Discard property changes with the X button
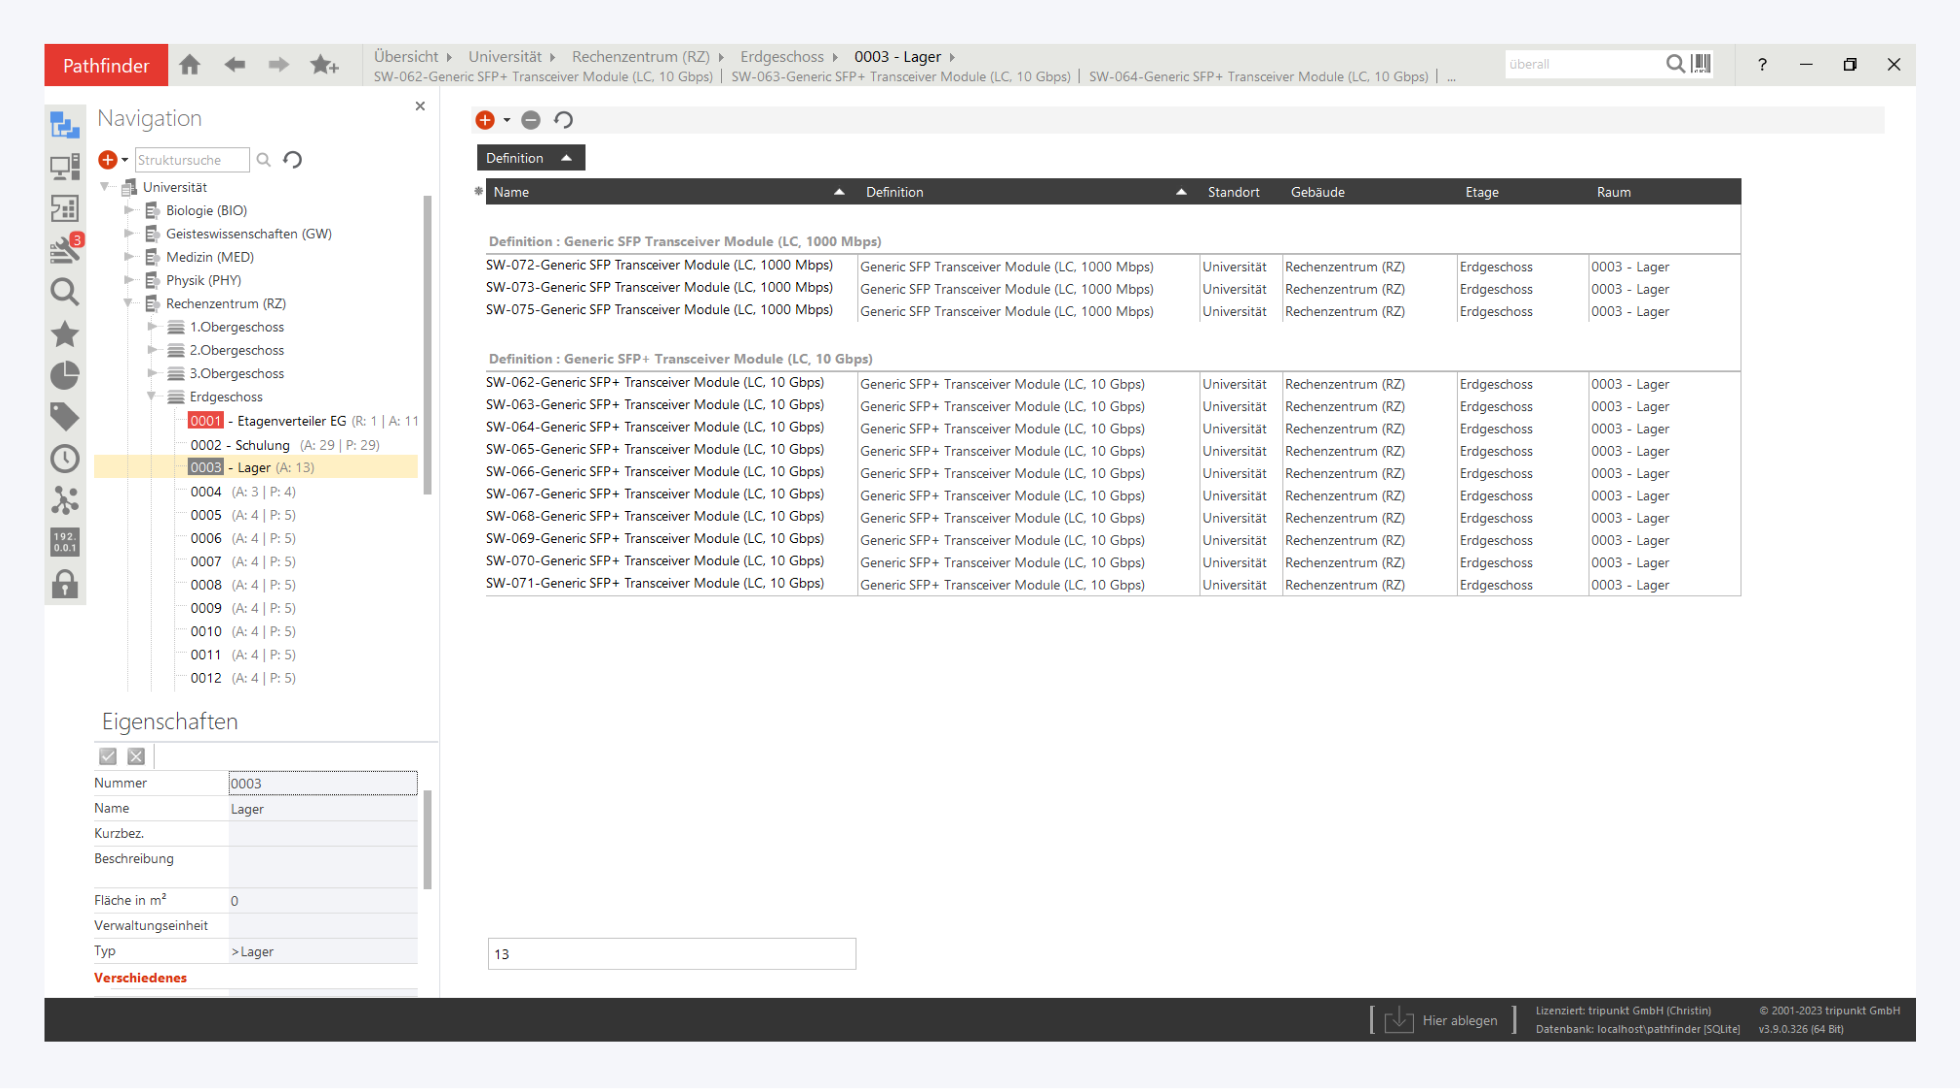The width and height of the screenshot is (1960, 1089). pyautogui.click(x=137, y=757)
